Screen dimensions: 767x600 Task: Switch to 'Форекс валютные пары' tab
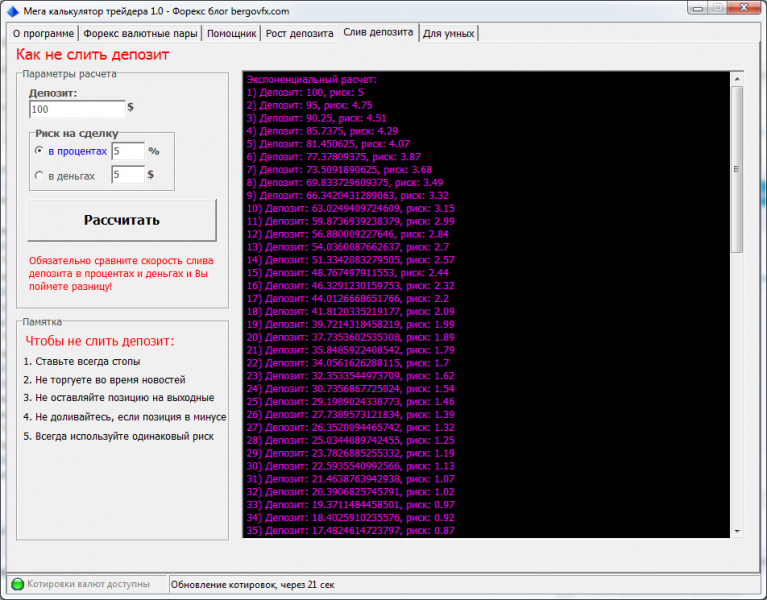click(140, 33)
